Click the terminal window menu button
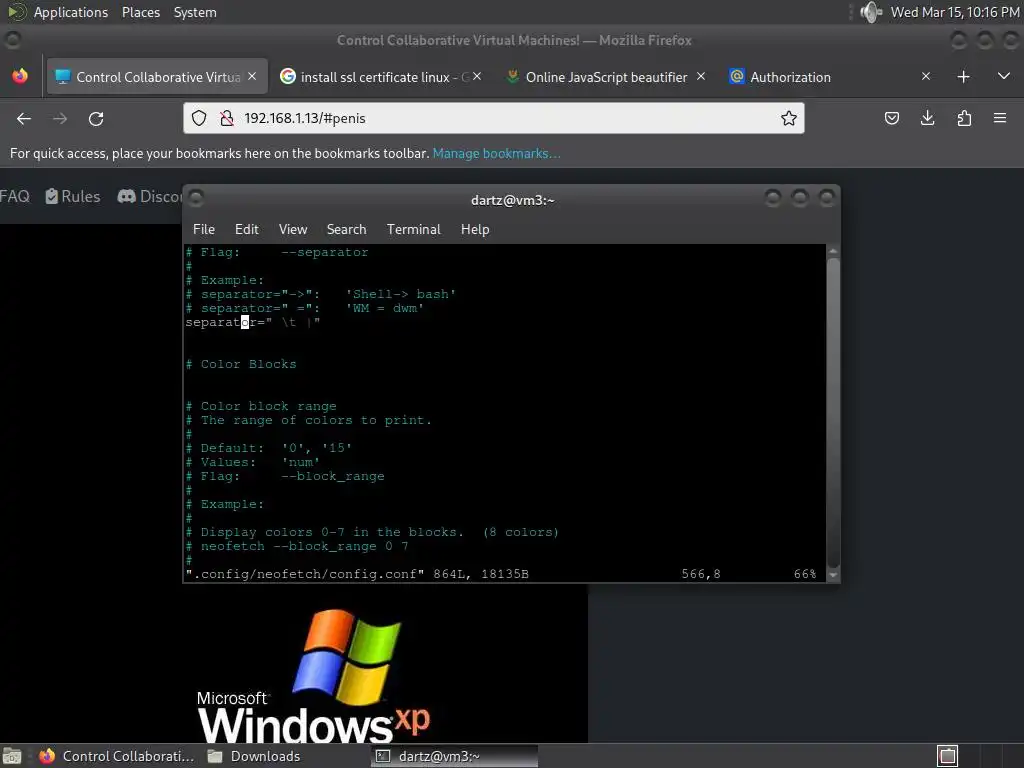The height and width of the screenshot is (768, 1024). (x=196, y=197)
